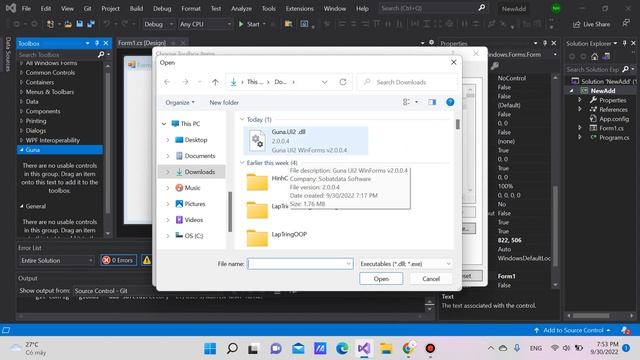Select the Guna toolbox group
This screenshot has width=640, height=360.
pos(60,150)
